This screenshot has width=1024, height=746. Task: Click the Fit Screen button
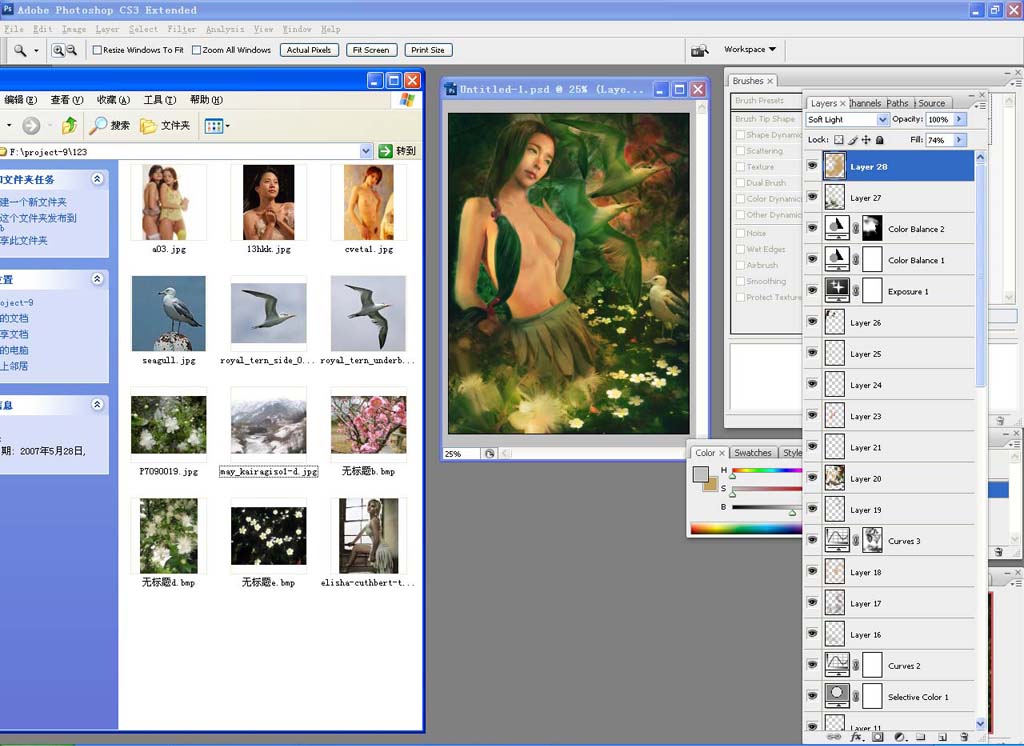click(x=371, y=50)
